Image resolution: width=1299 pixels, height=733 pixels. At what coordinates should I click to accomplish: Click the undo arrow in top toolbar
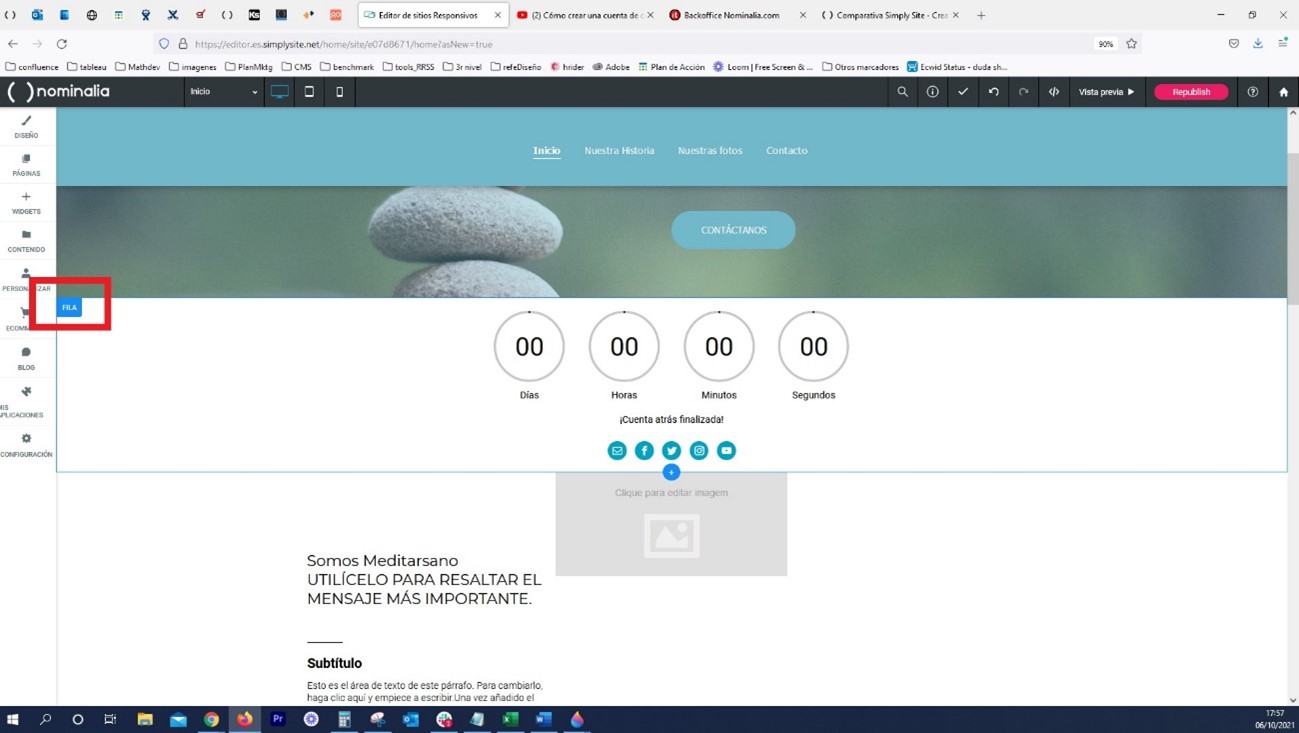993,92
